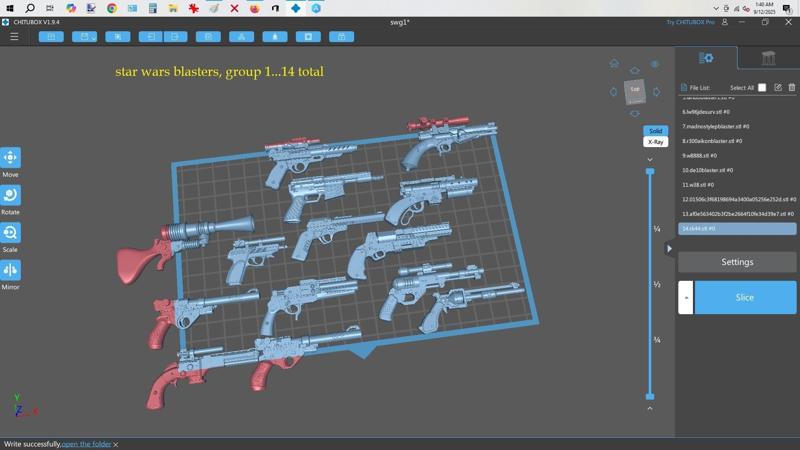Select file 6.bef6jdesurv.stl in the list
800x450 pixels.
coord(737,112)
